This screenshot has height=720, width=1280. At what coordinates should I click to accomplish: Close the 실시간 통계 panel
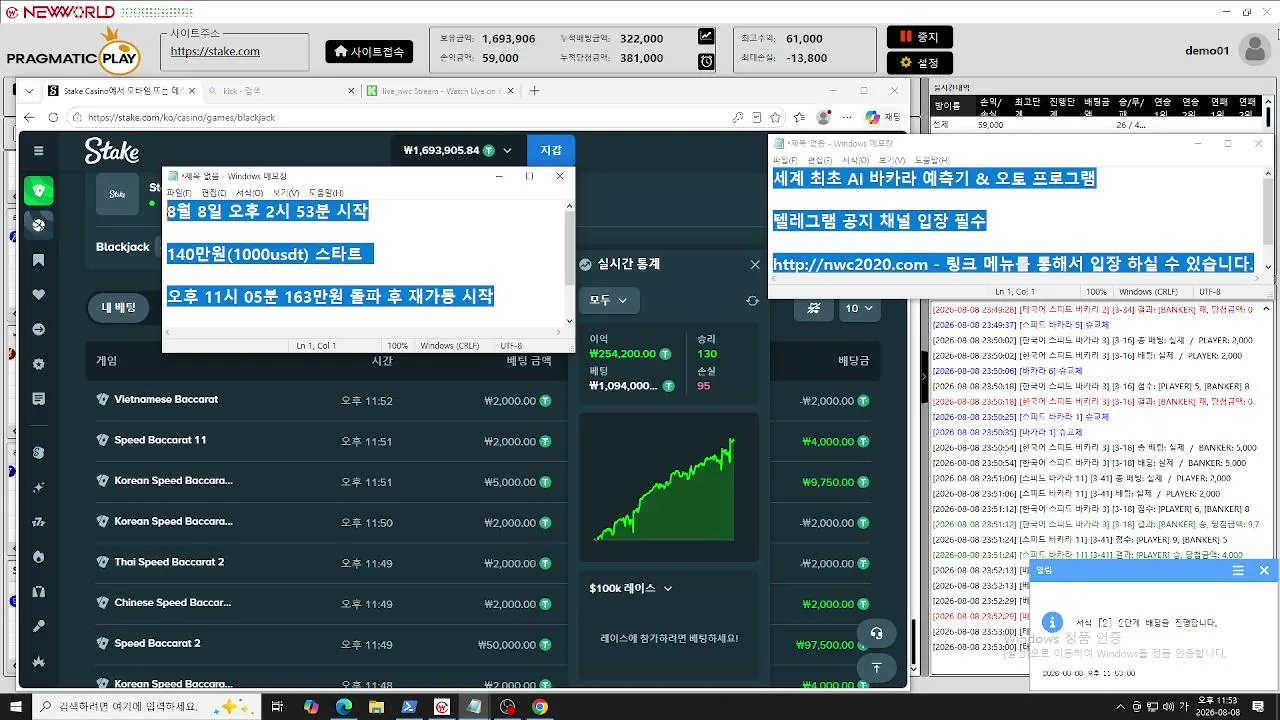pyautogui.click(x=755, y=264)
